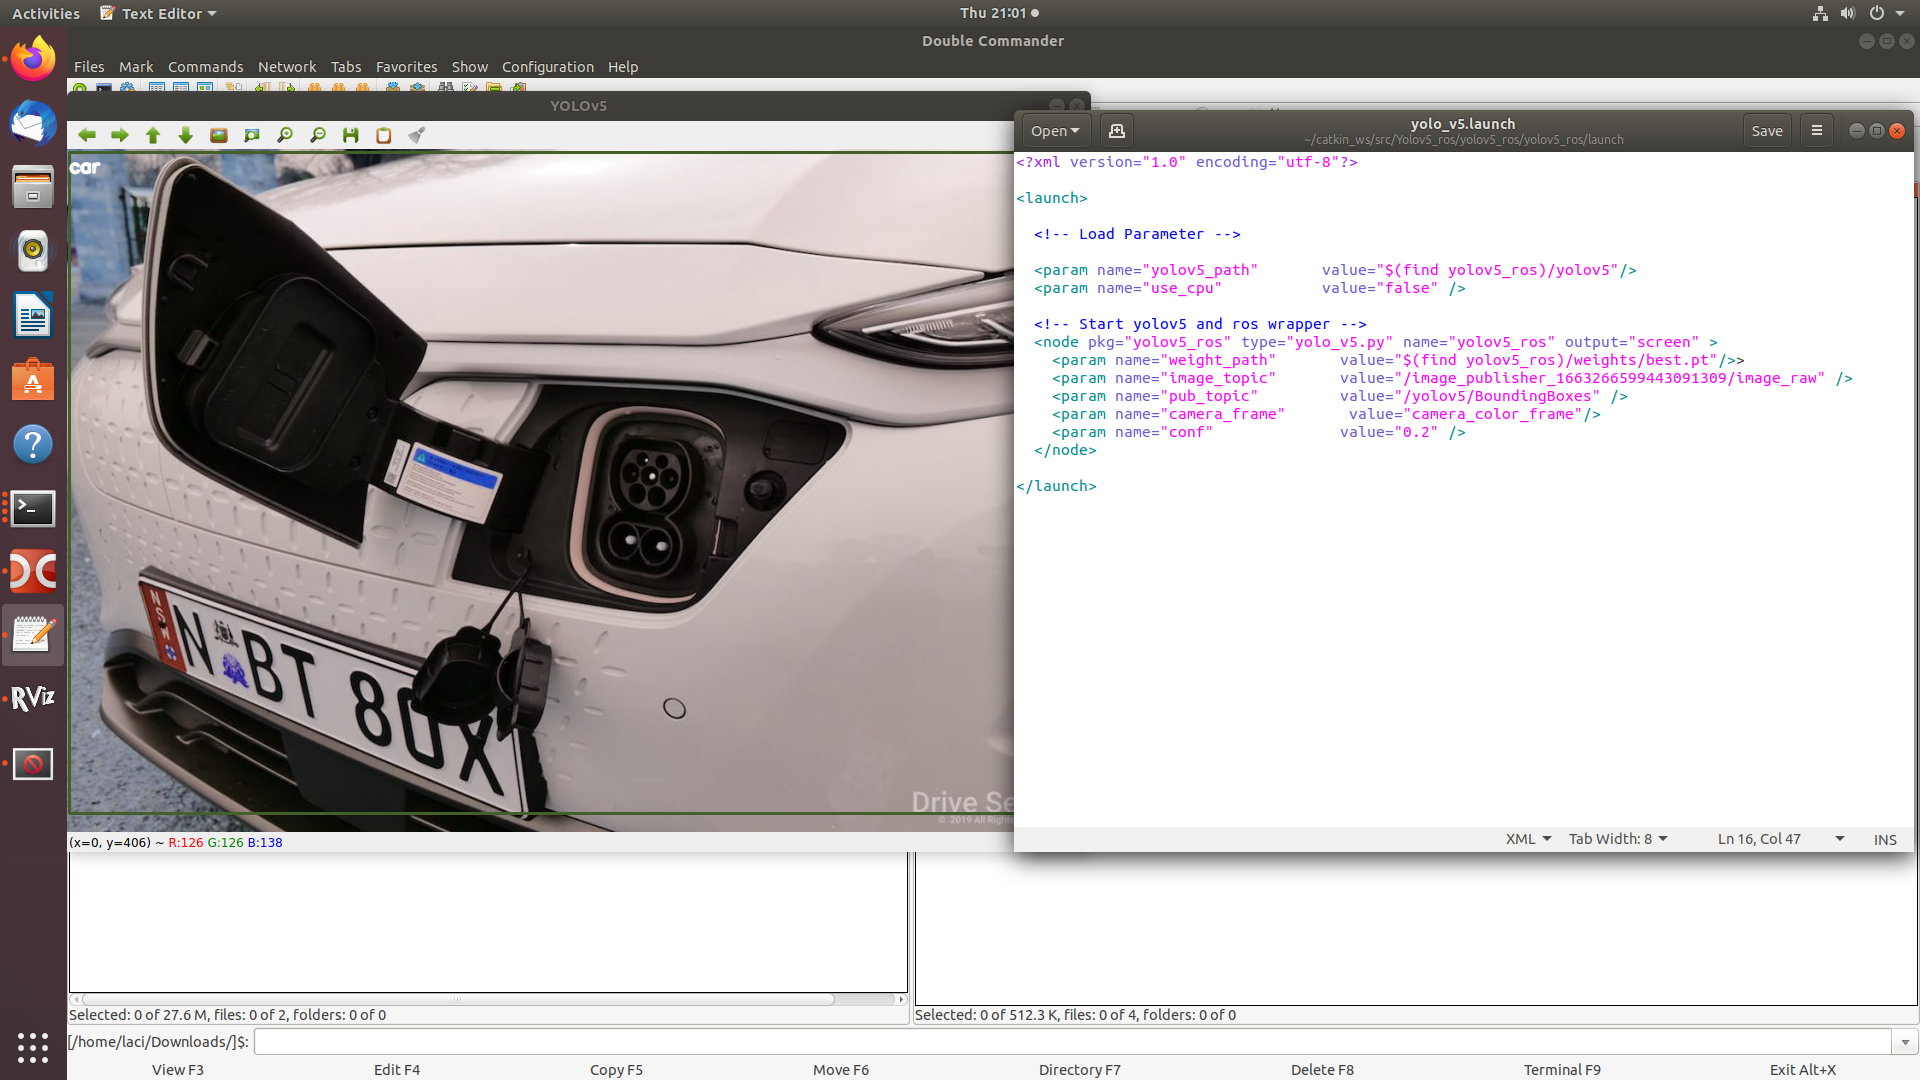Open the Network menu
Viewport: 1920px width, 1080px height.
click(x=287, y=67)
